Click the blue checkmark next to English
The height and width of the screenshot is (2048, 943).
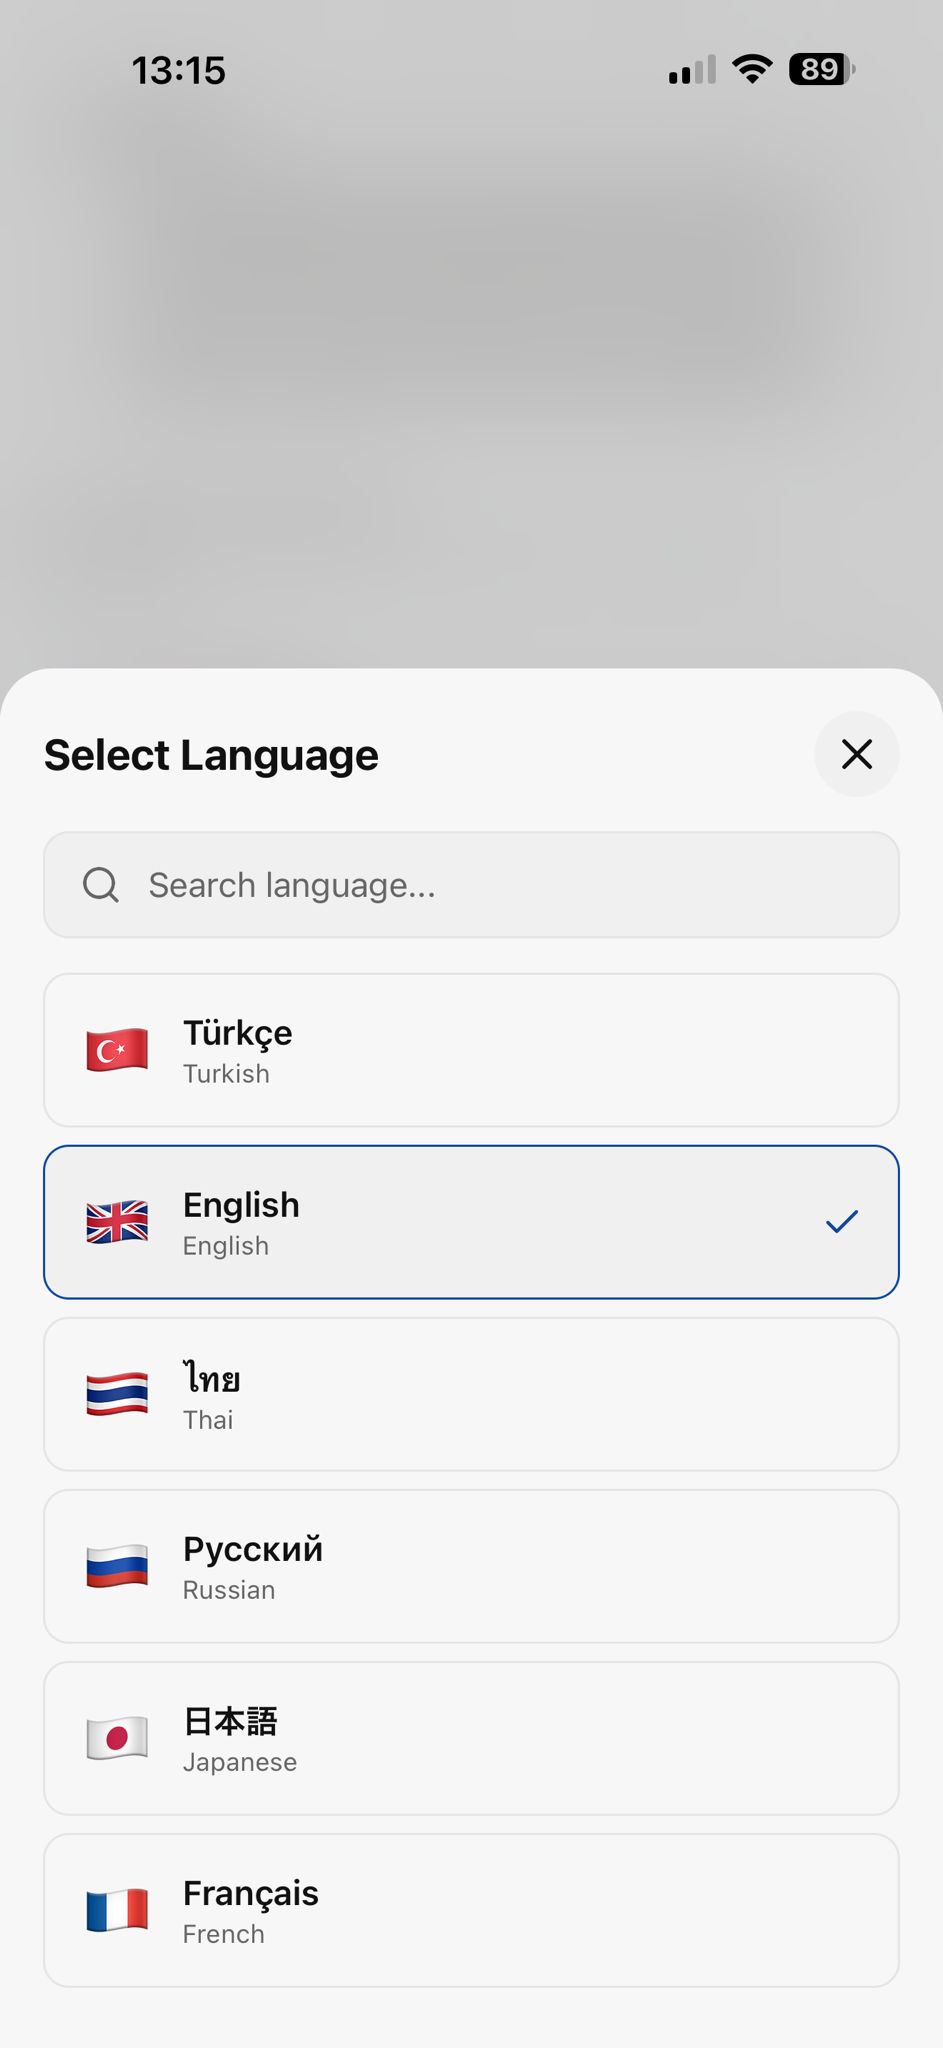(x=842, y=1221)
